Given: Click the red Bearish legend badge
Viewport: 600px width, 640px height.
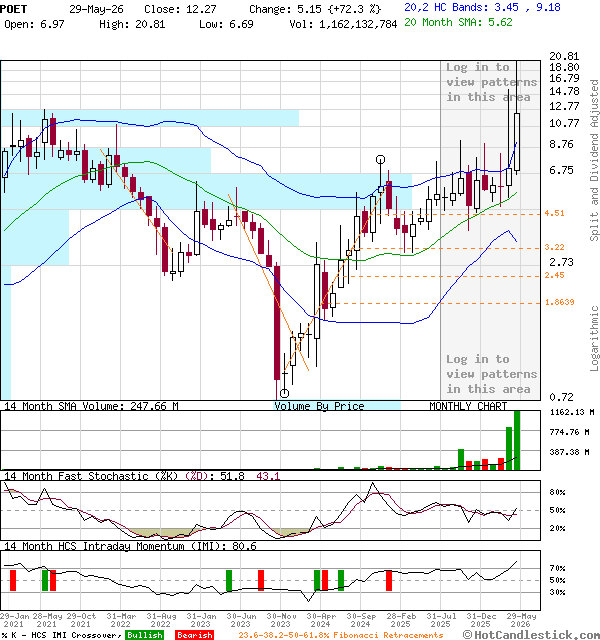Looking at the screenshot, I should [194, 635].
